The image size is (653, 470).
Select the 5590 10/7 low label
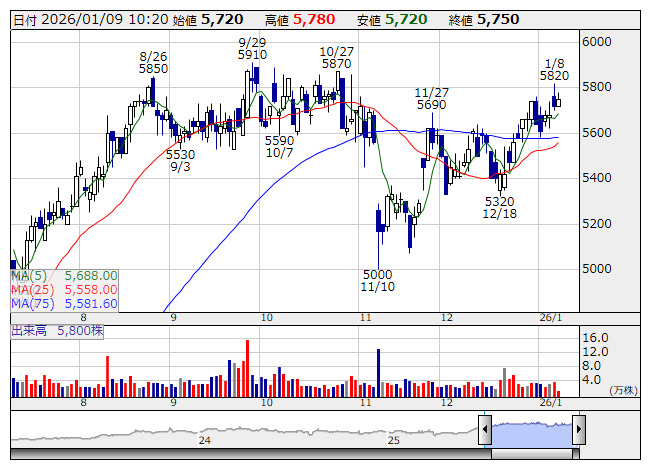[279, 147]
